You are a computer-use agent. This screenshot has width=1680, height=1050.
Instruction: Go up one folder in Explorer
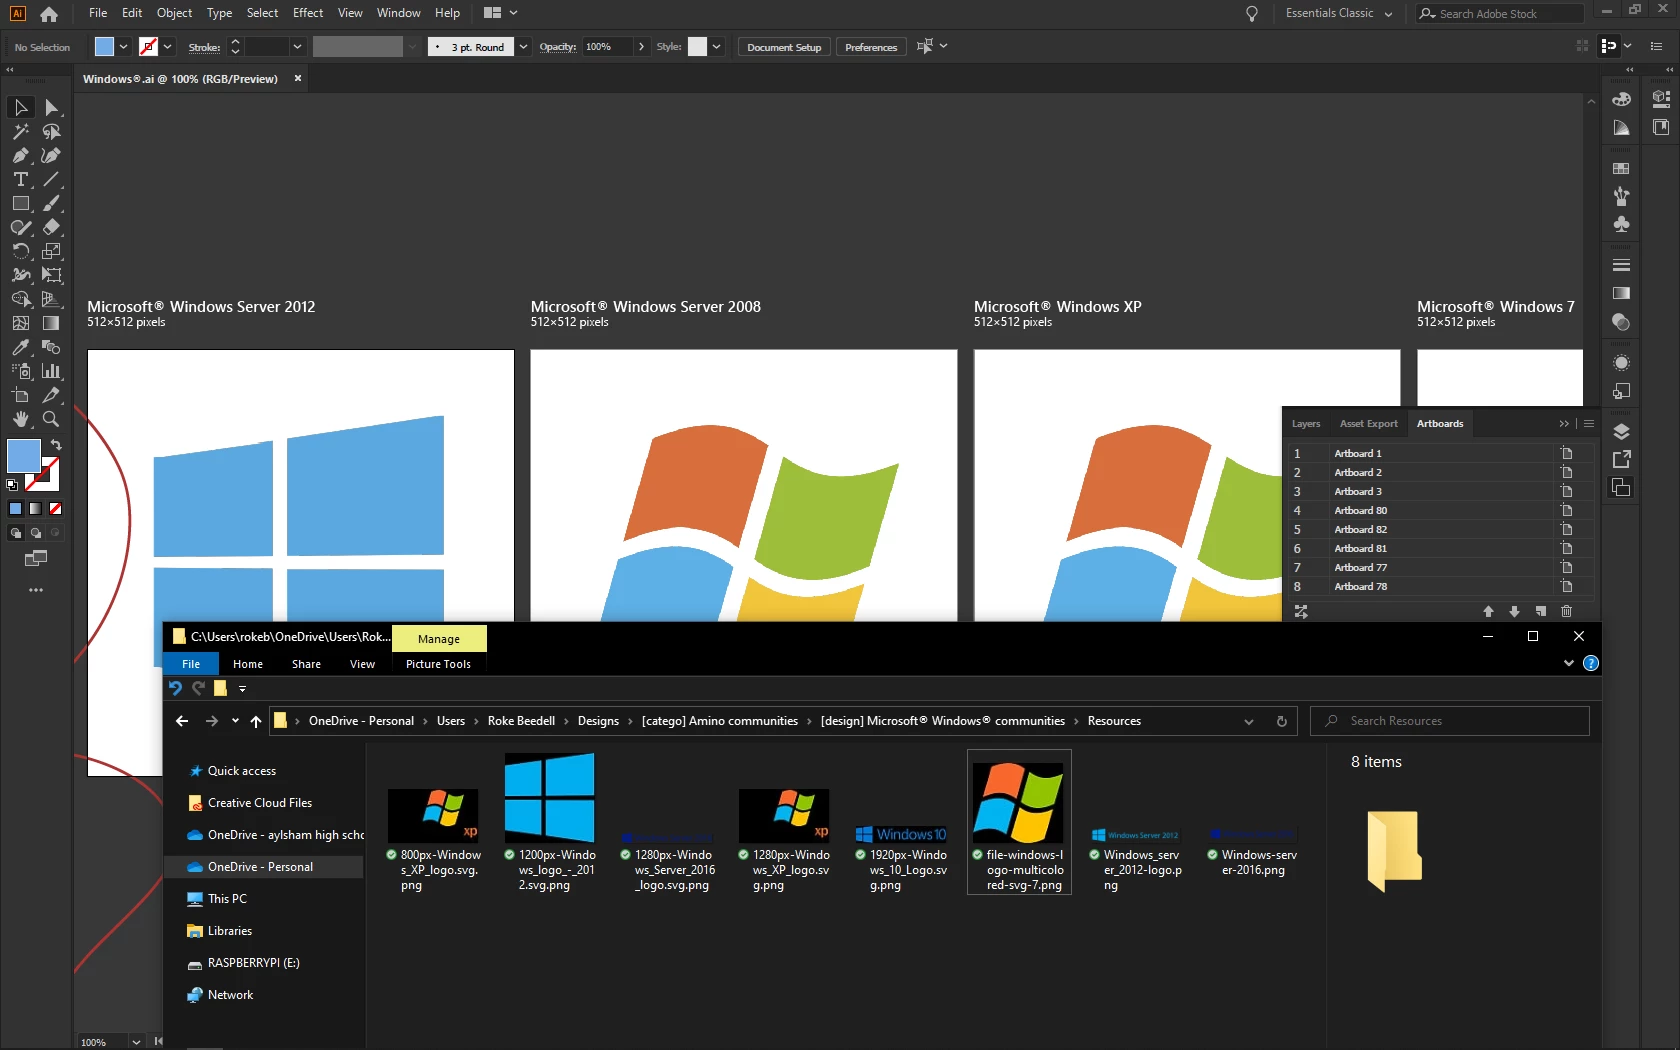click(256, 722)
